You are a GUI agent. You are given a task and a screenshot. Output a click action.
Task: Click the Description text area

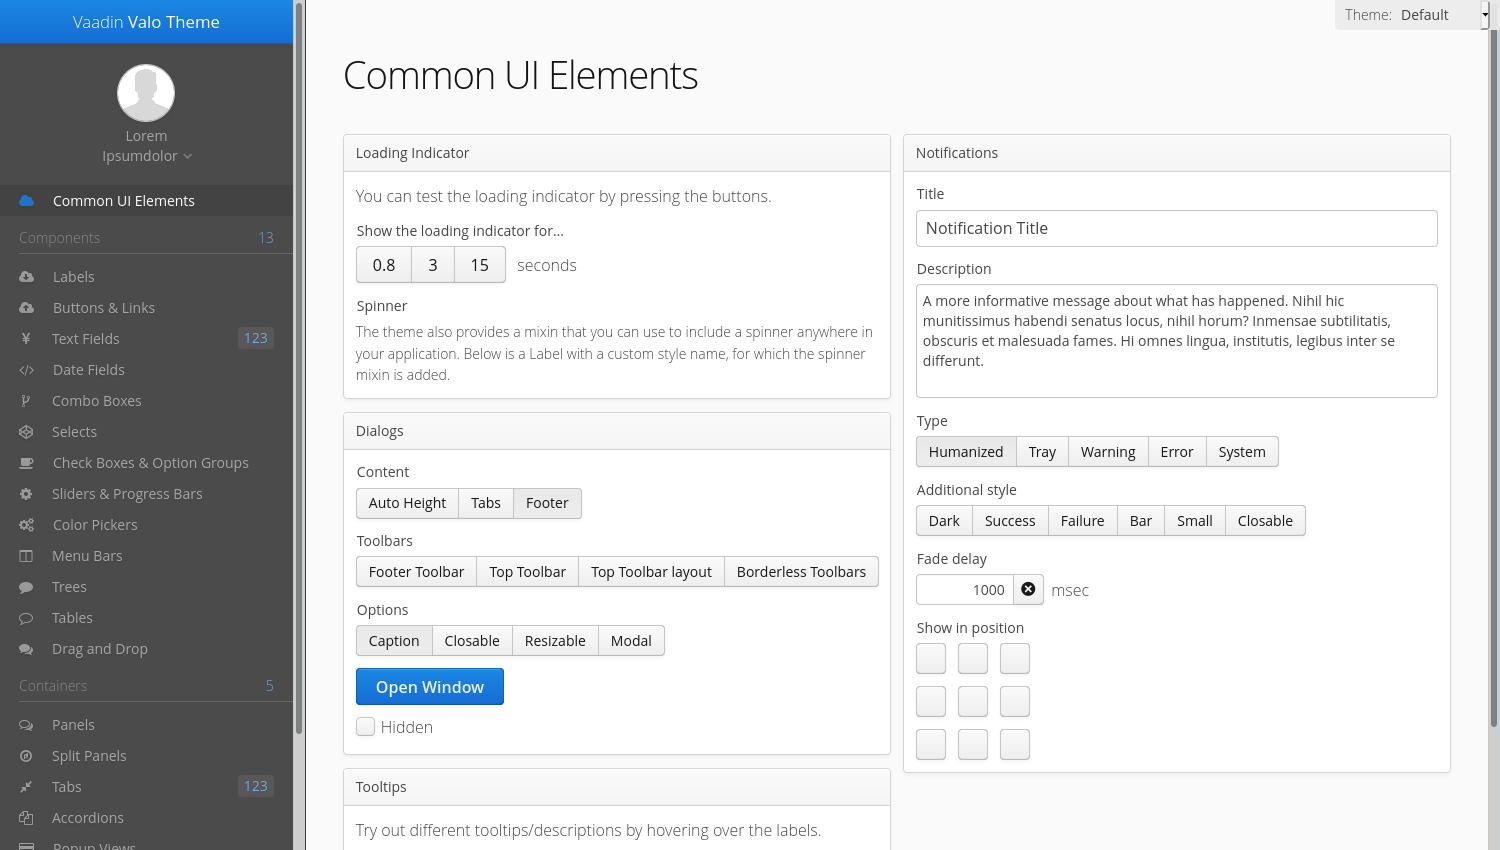point(1177,341)
